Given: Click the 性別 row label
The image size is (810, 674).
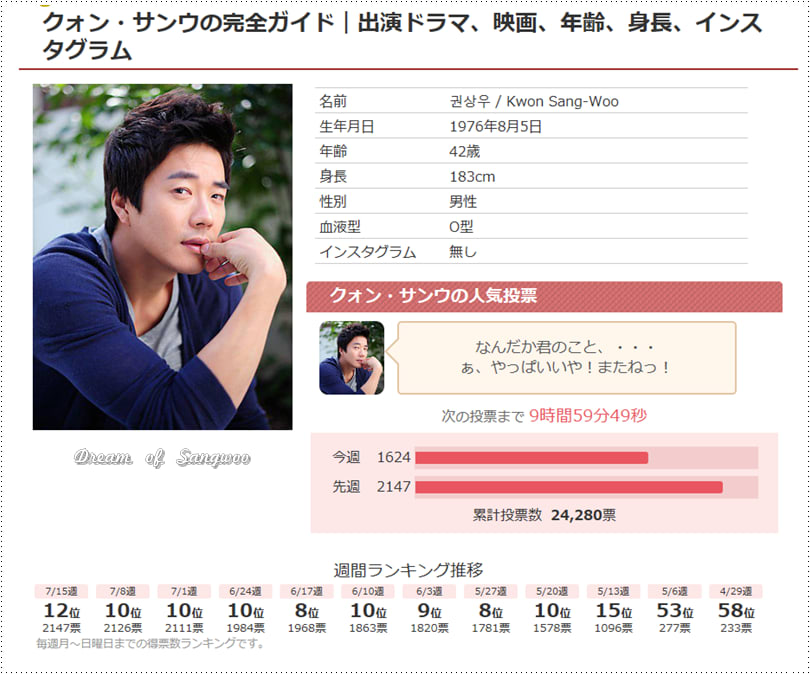Looking at the screenshot, I should click(x=333, y=201).
